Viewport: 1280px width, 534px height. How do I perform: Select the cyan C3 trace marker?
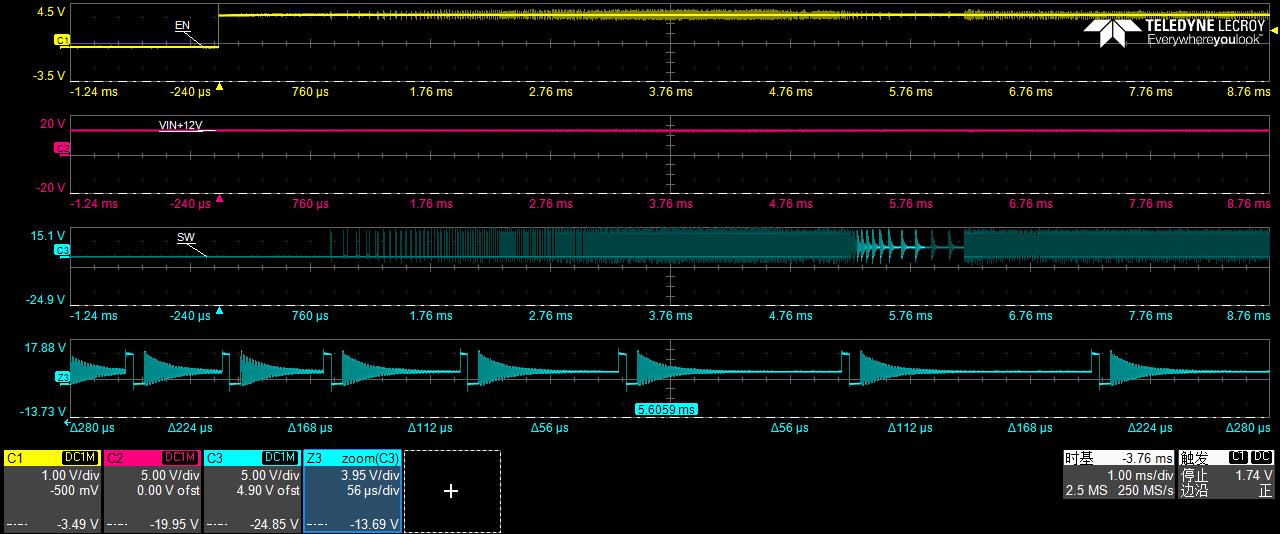62,250
